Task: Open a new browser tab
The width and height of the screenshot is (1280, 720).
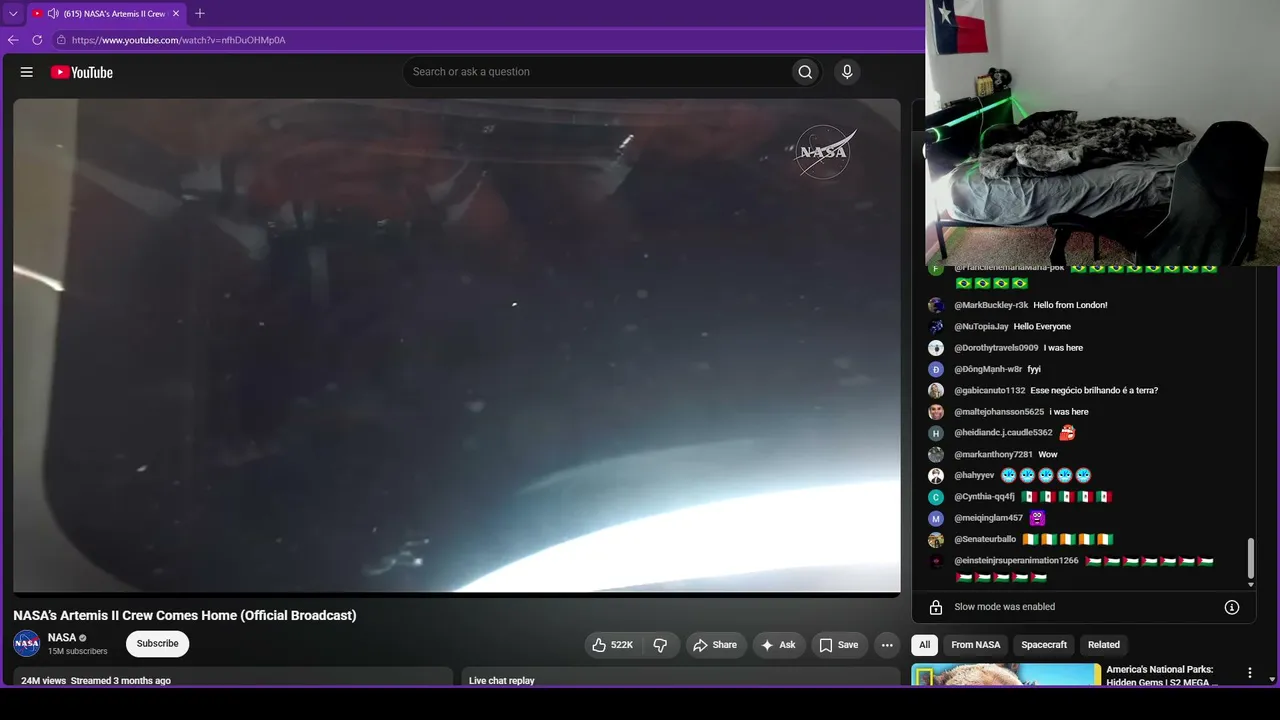Action: pos(199,14)
